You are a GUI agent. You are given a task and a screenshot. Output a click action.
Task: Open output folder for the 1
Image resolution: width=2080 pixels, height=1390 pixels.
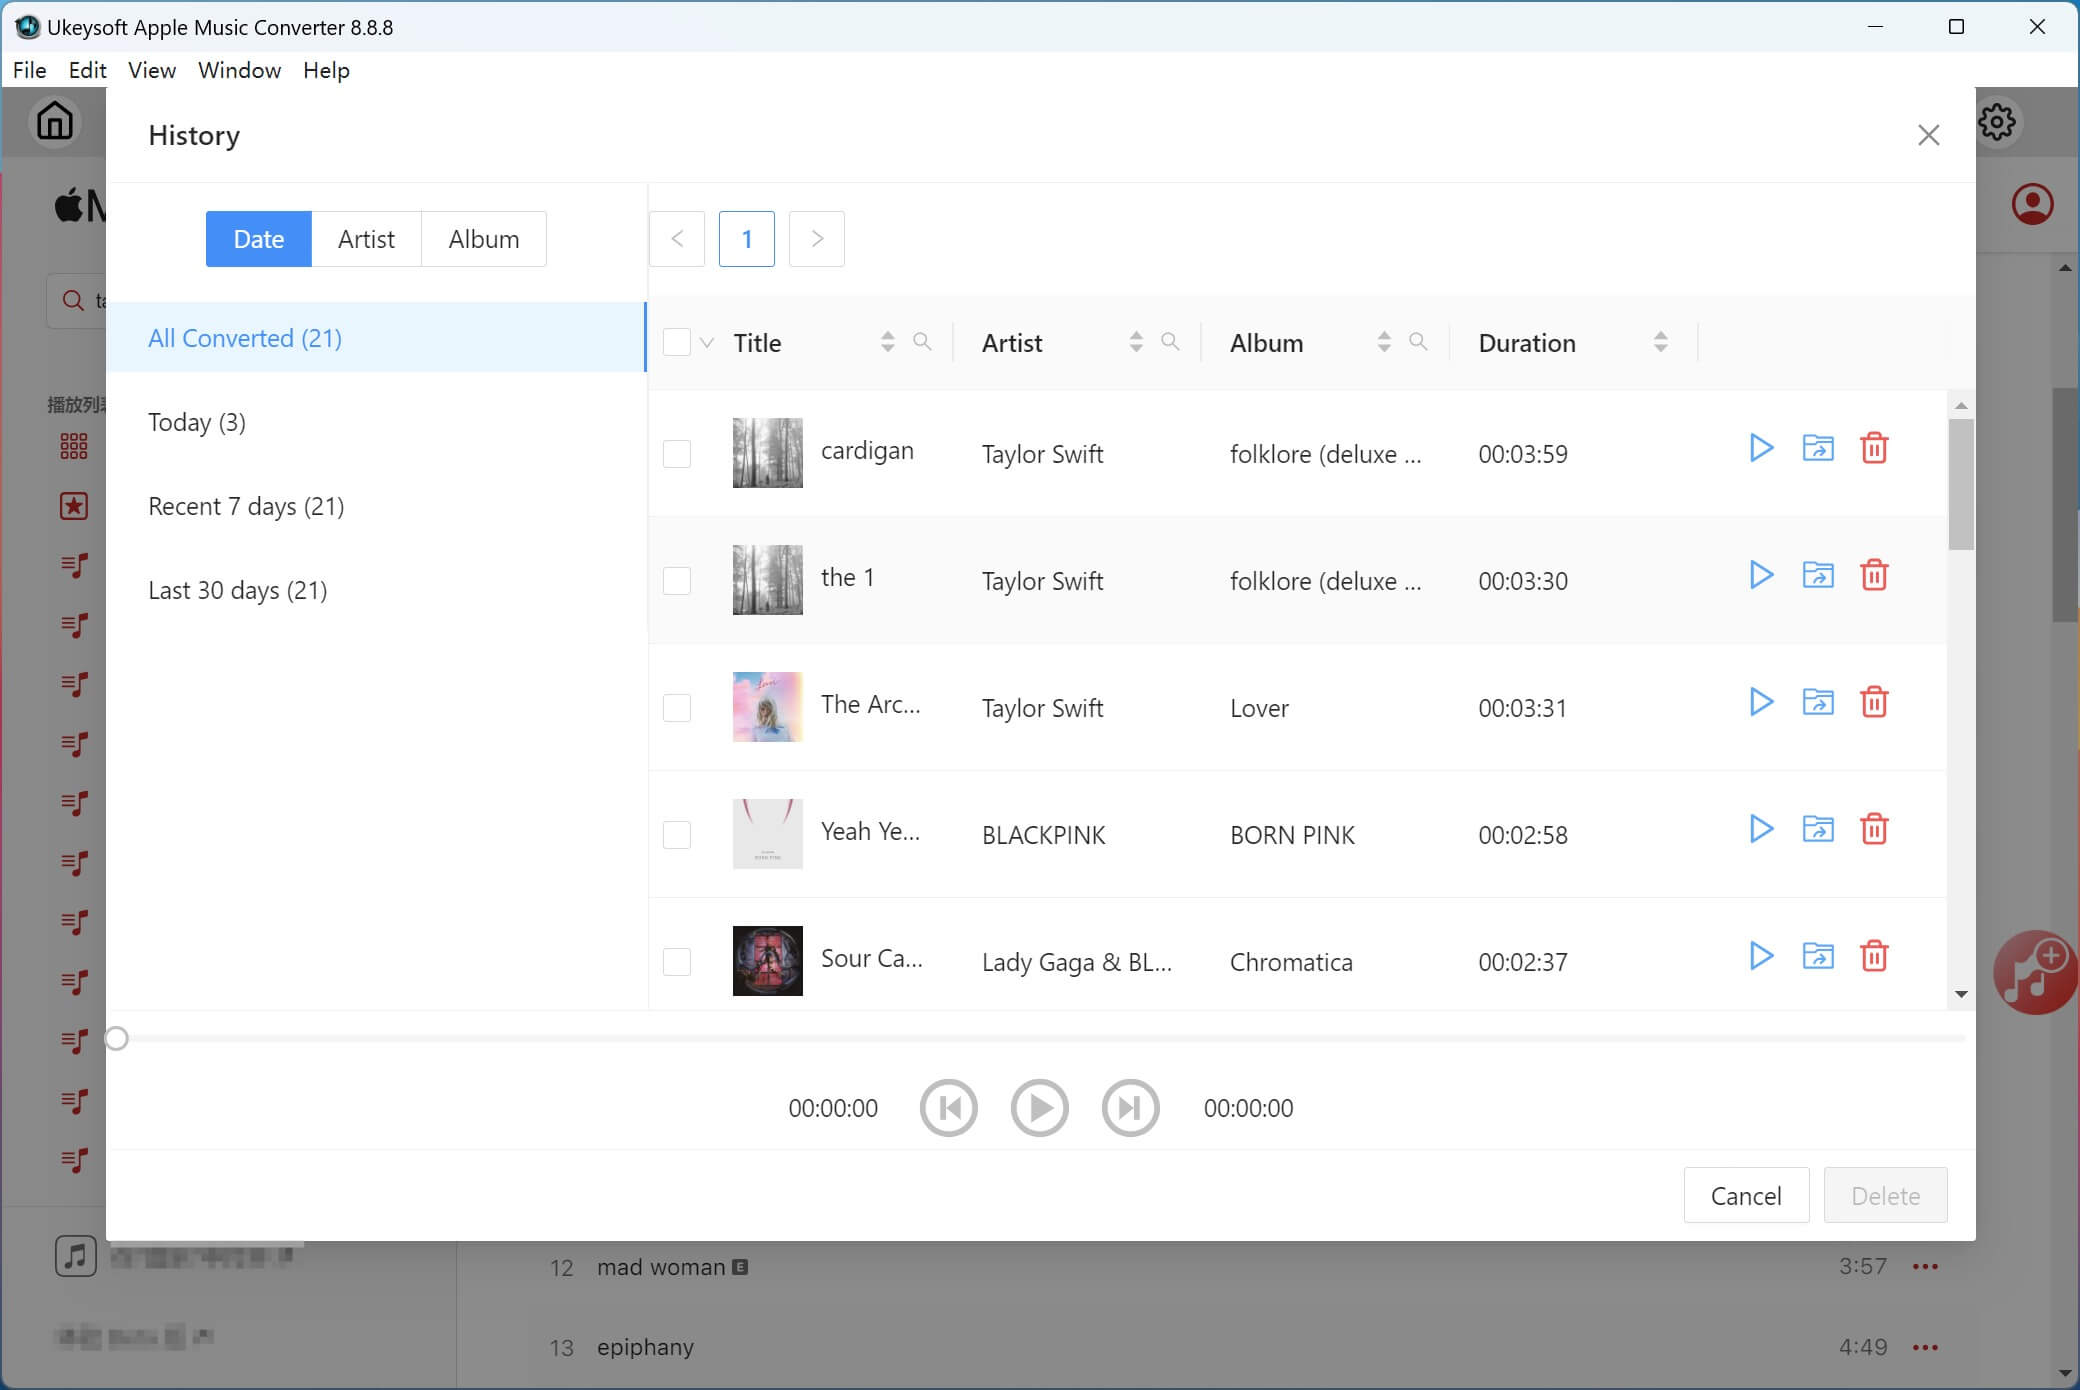click(x=1817, y=575)
